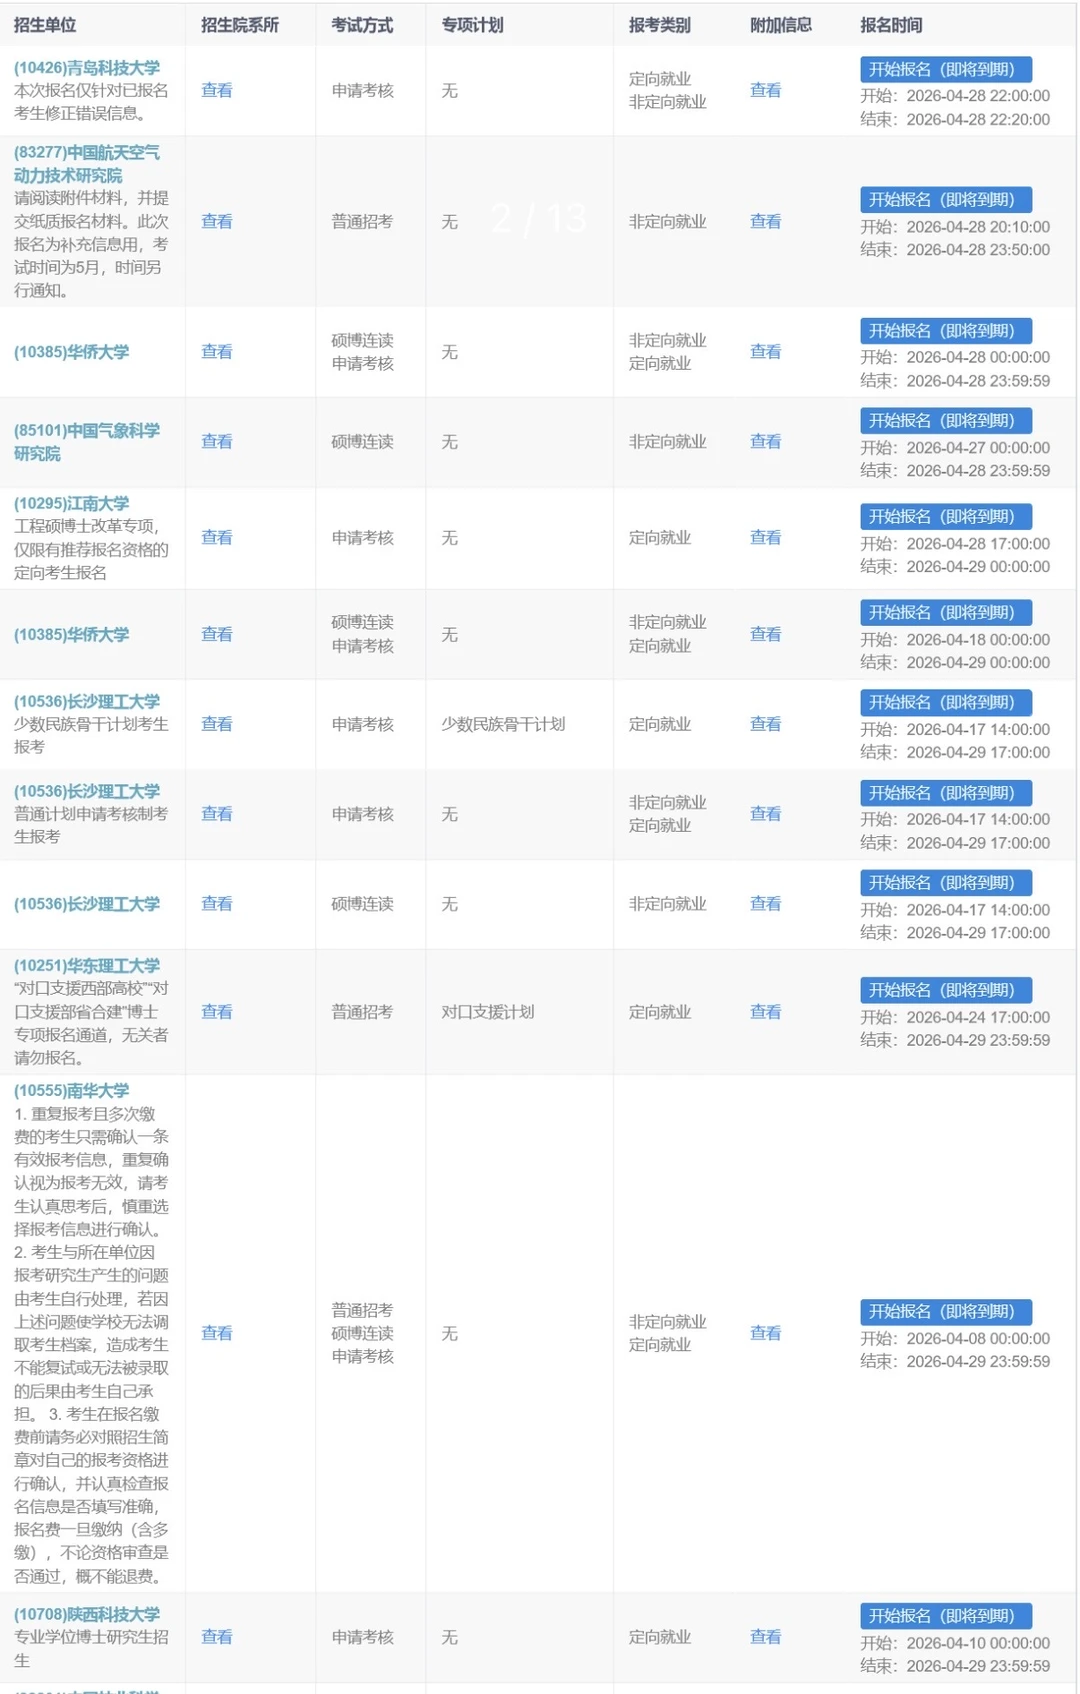View 招生院系所 in 长沙理工大学 少数民族骨干计划 row
This screenshot has width=1080, height=1694.
(x=217, y=723)
